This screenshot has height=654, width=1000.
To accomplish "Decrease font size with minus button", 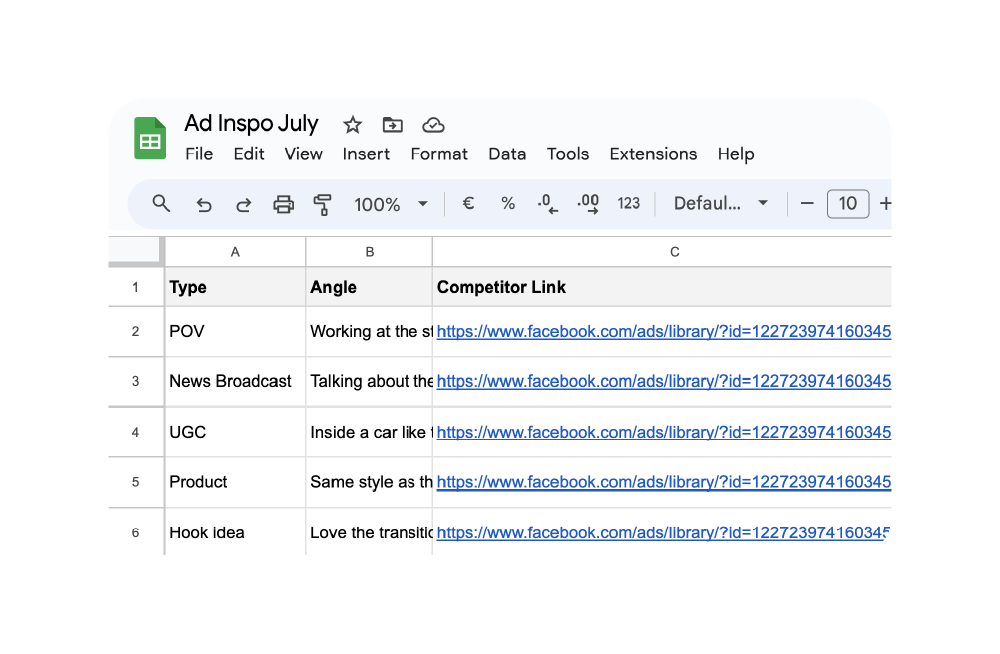I will point(807,204).
